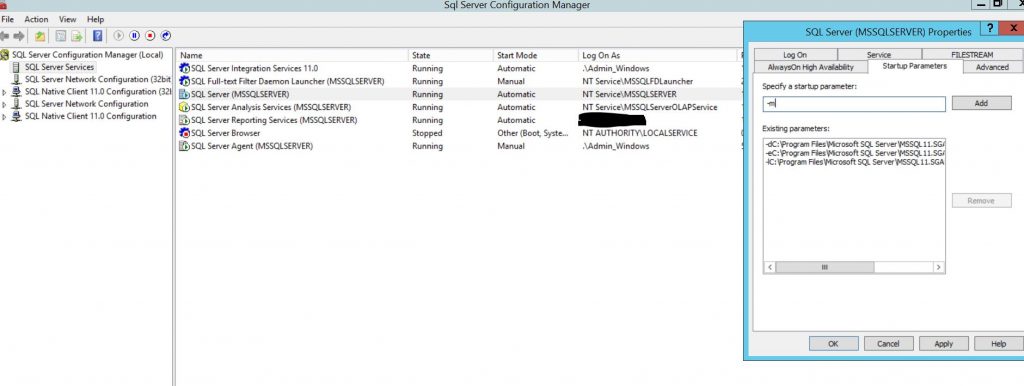Select SQL Server Network Configuration (32bit tree item
The width and height of the screenshot is (1024, 386).
[98, 80]
